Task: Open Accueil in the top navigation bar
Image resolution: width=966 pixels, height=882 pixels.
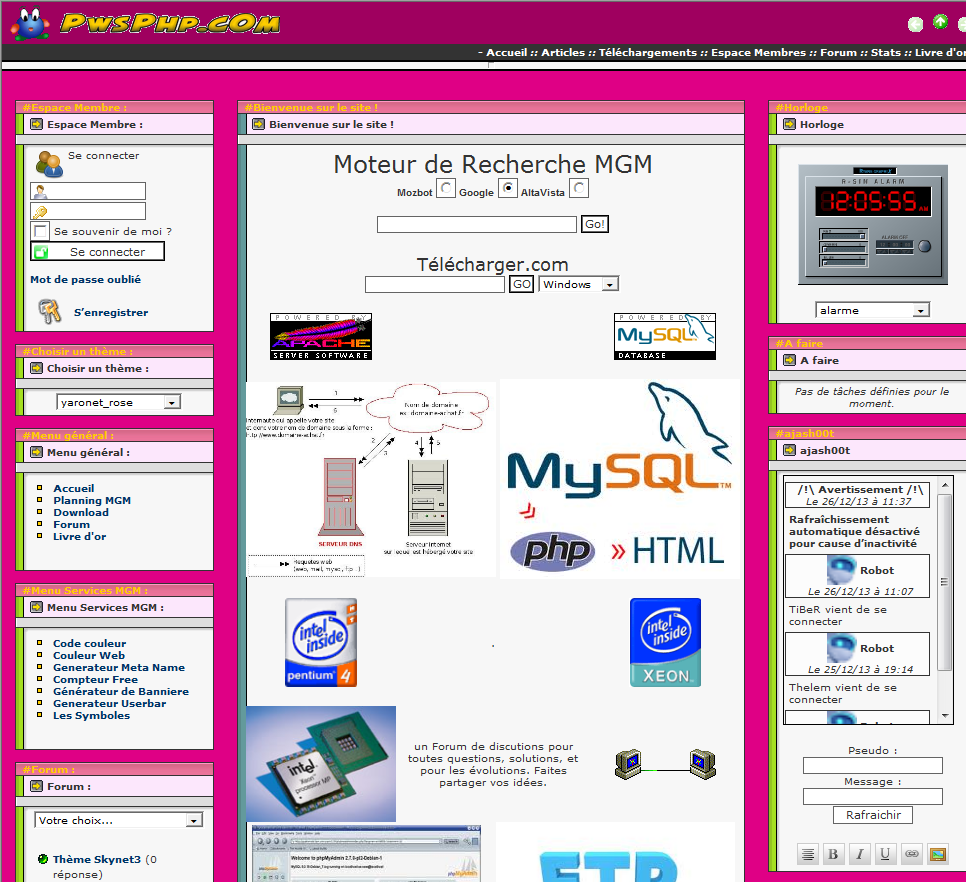Action: click(506, 52)
